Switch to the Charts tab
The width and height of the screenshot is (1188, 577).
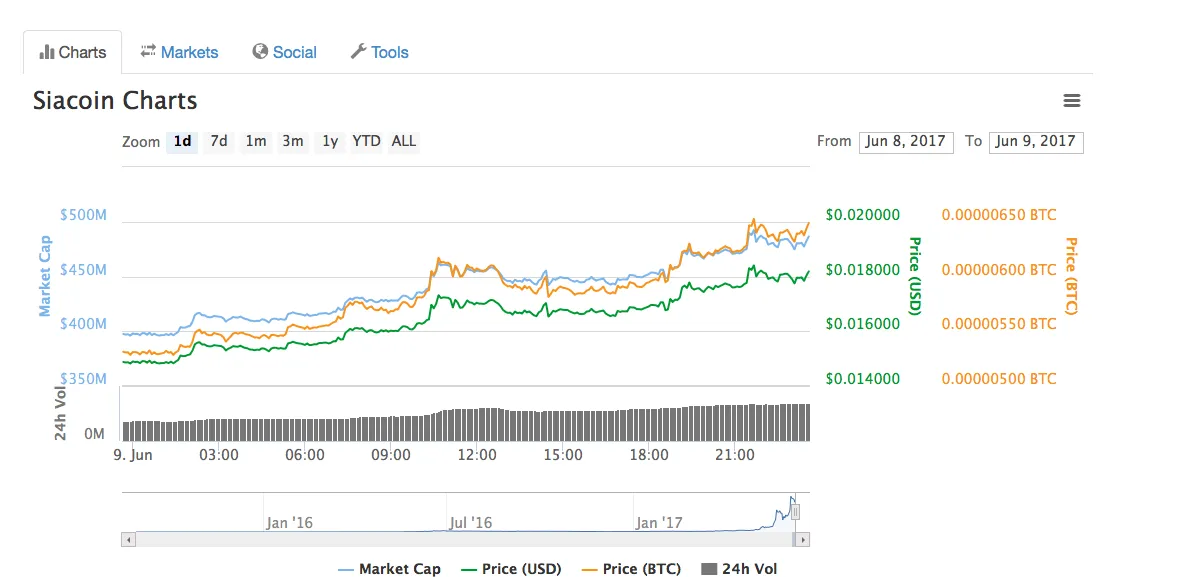(73, 52)
